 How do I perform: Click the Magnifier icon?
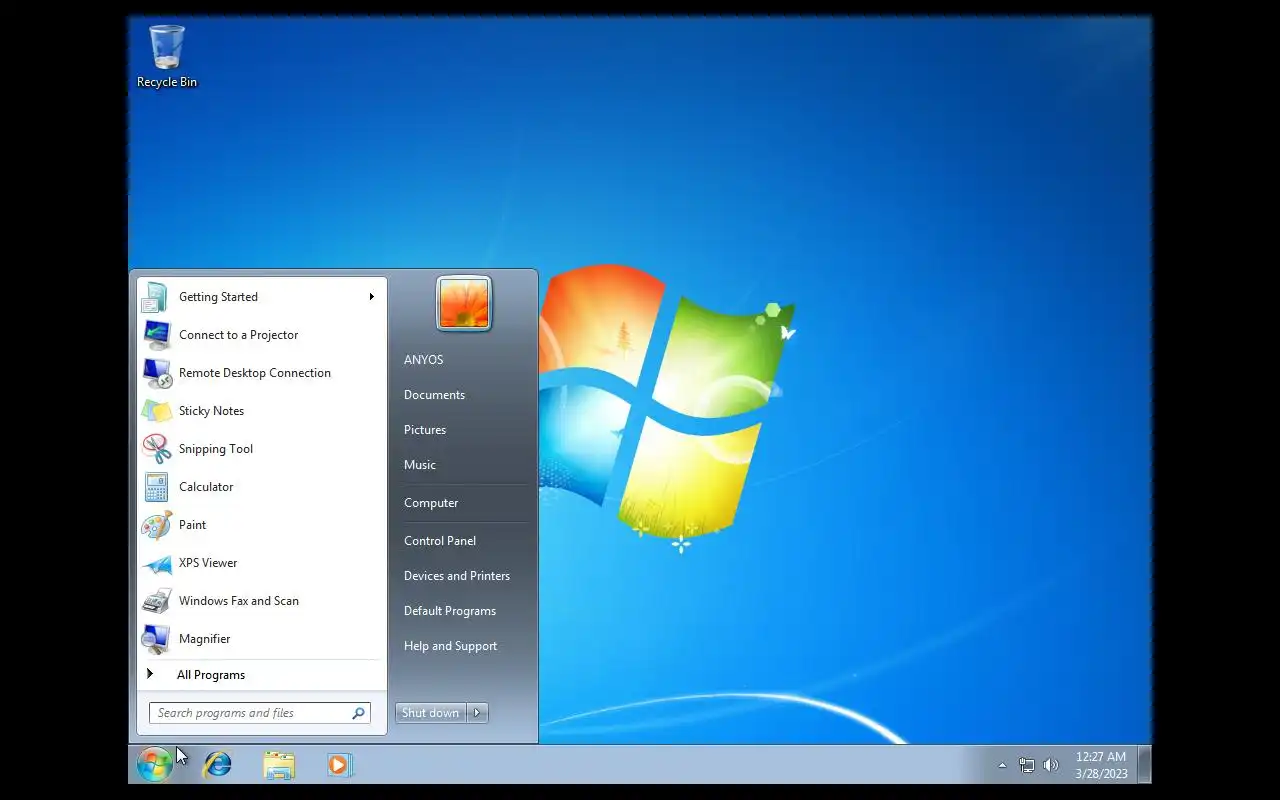156,639
